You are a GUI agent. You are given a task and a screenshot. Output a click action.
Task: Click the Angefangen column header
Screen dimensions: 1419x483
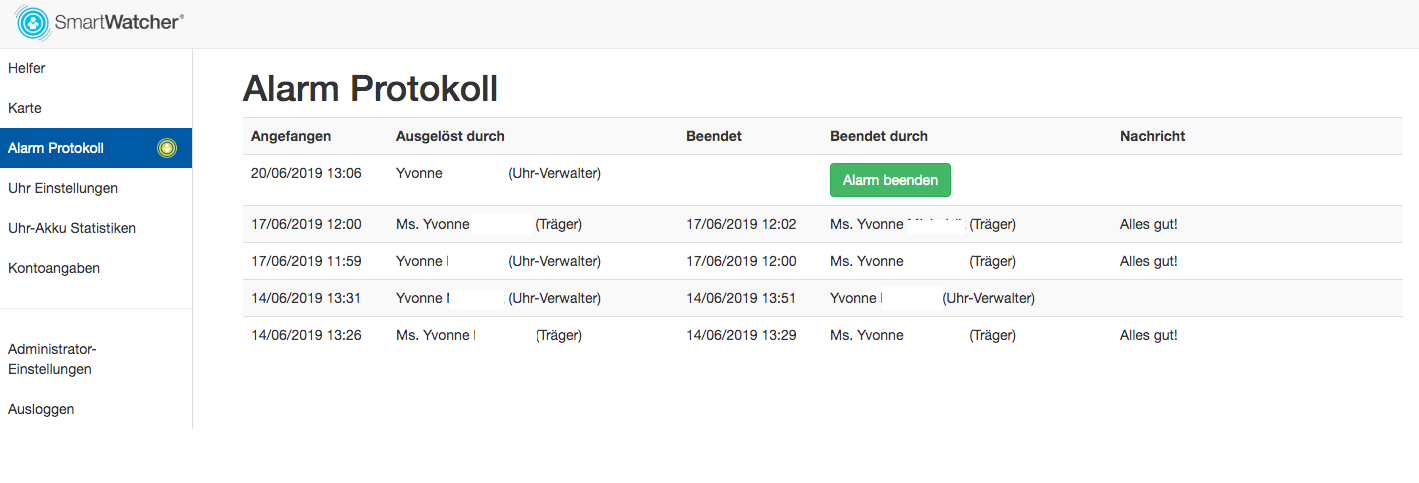[x=291, y=136]
